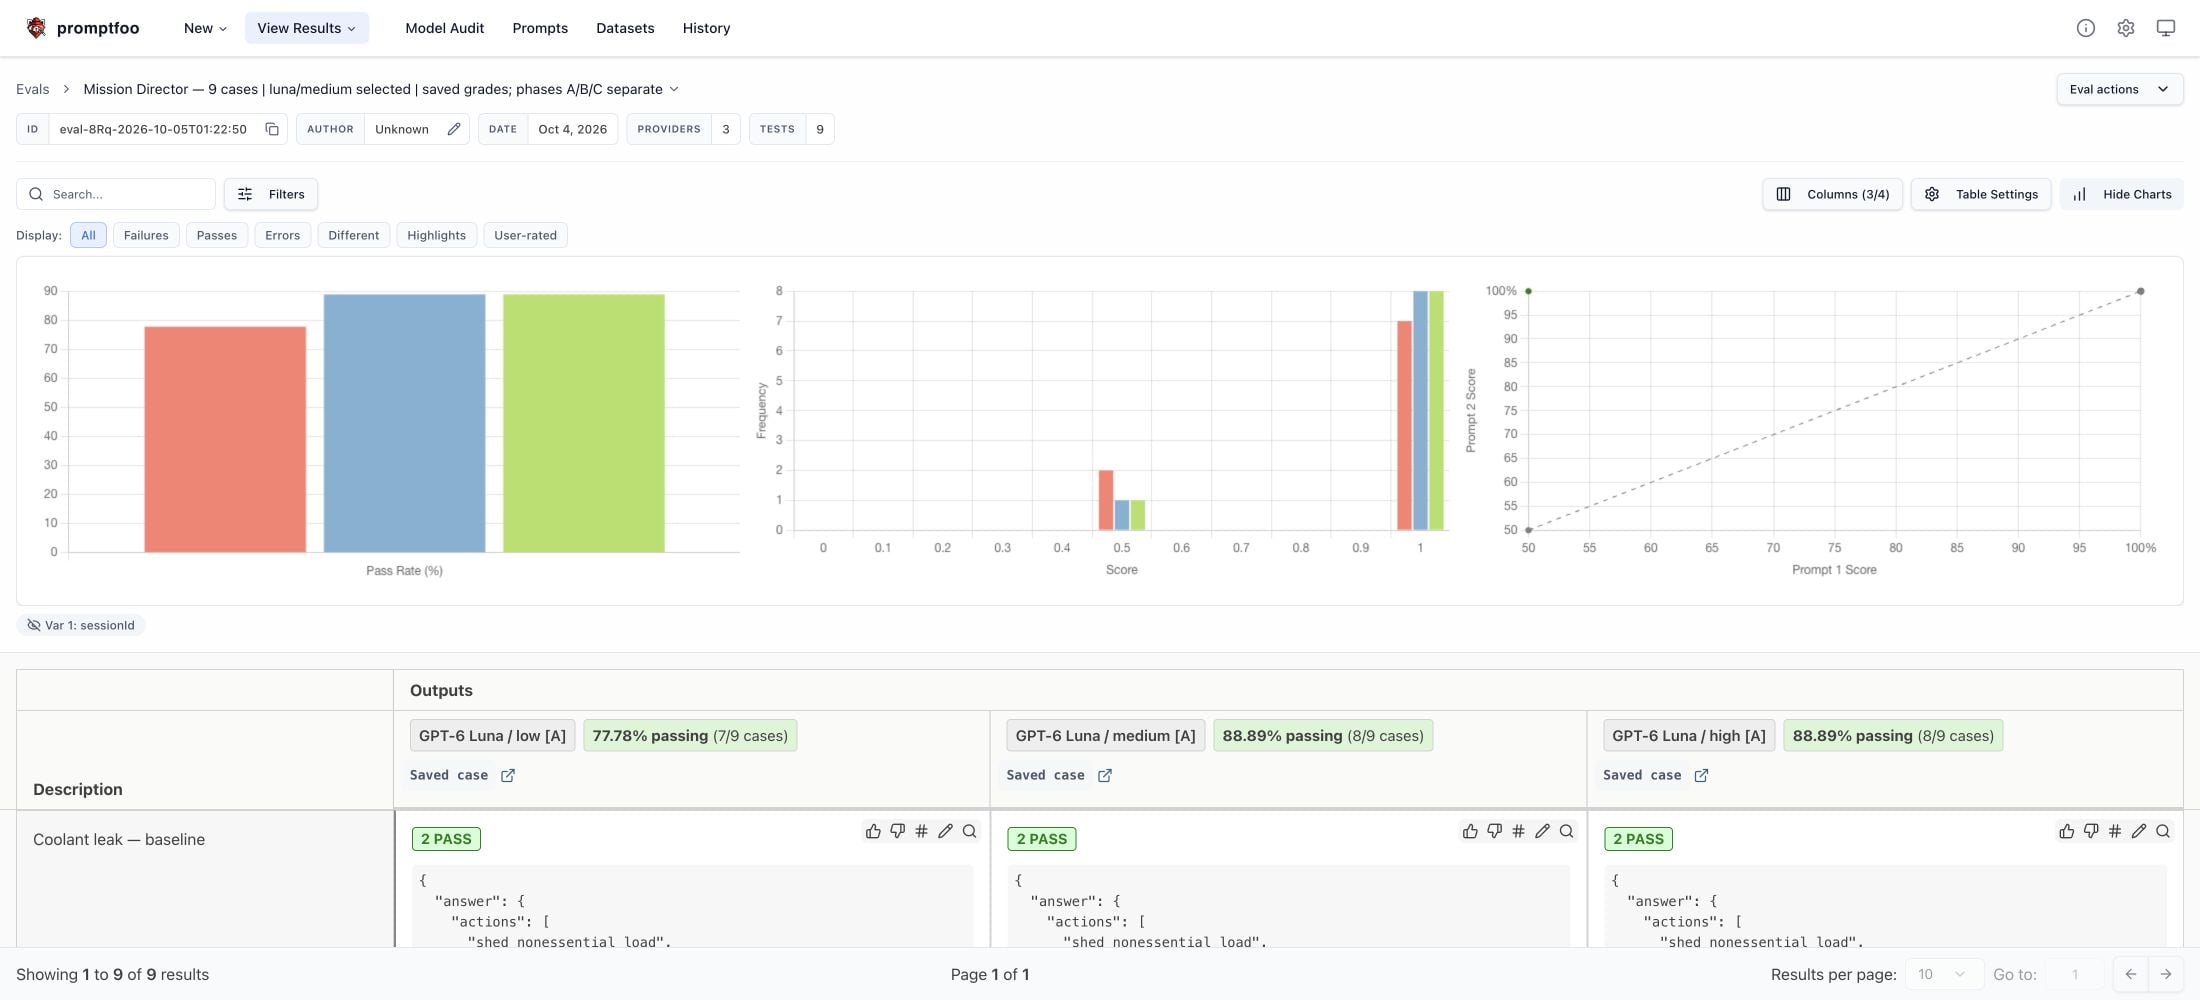The height and width of the screenshot is (1000, 2200).
Task: Thumbs up the Luna / low coolant leak output
Action: (x=873, y=831)
